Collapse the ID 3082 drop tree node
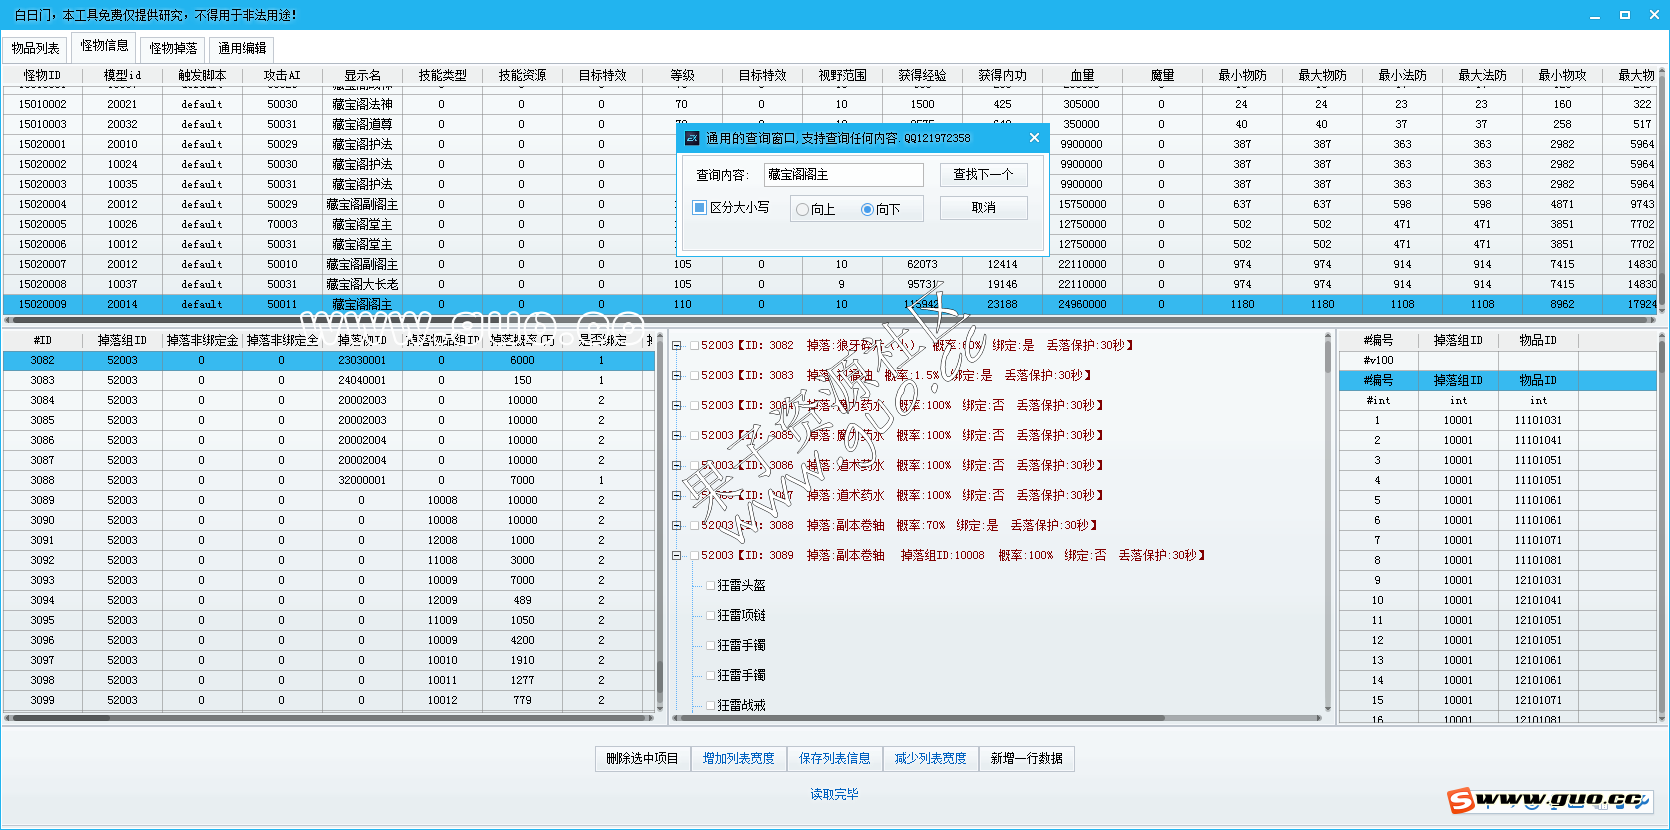Viewport: 1670px width, 830px height. point(677,345)
